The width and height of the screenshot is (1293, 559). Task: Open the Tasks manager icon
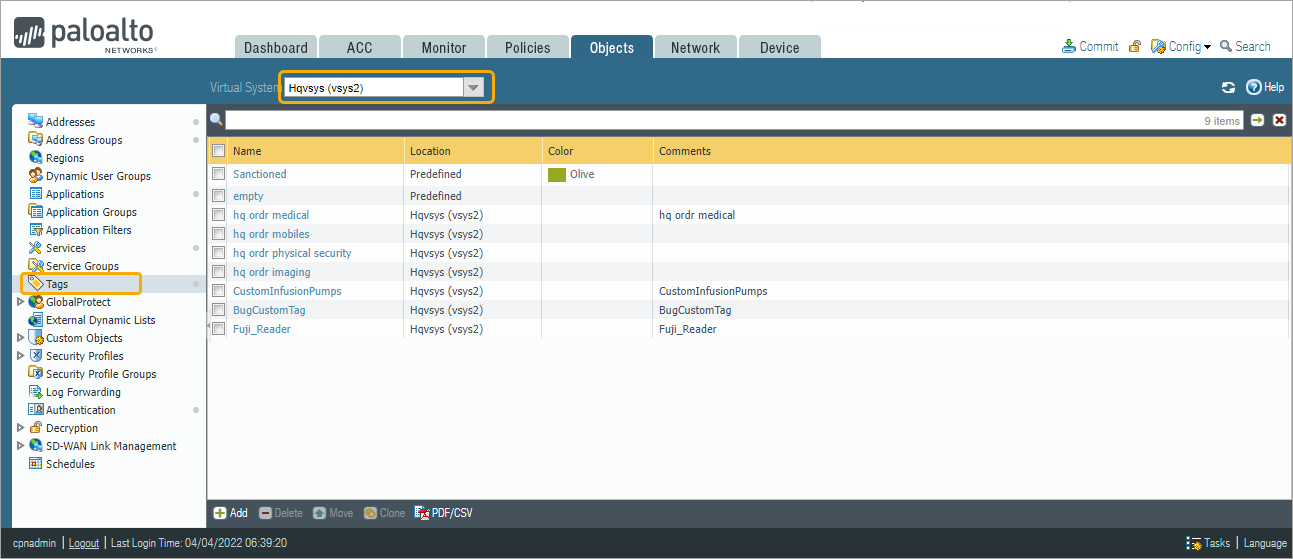pyautogui.click(x=1194, y=543)
